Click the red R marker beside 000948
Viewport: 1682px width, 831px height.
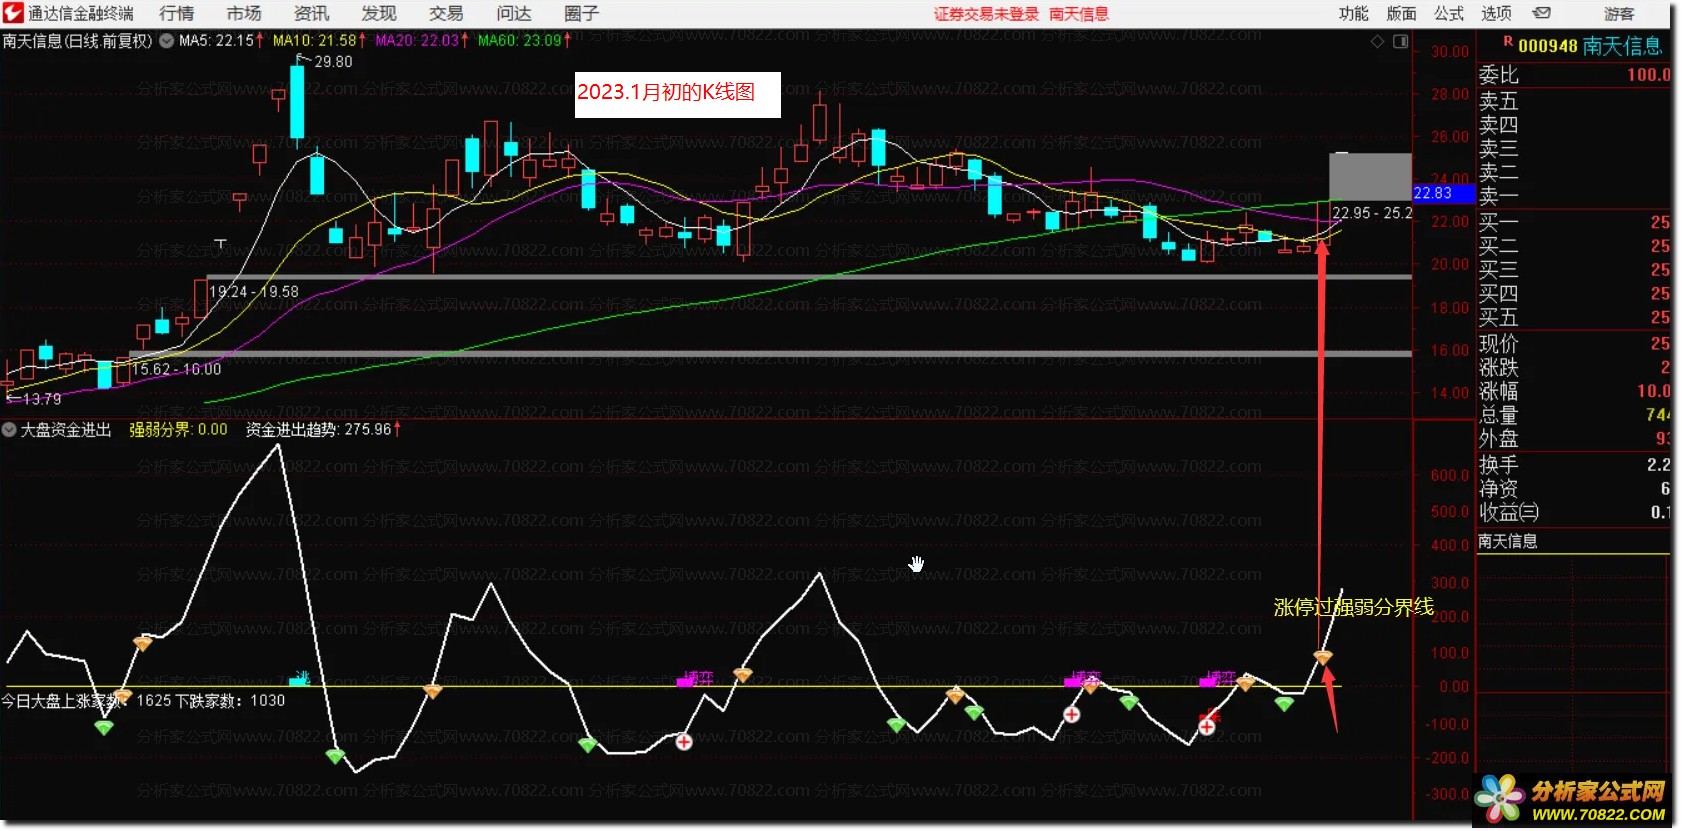tap(1508, 42)
